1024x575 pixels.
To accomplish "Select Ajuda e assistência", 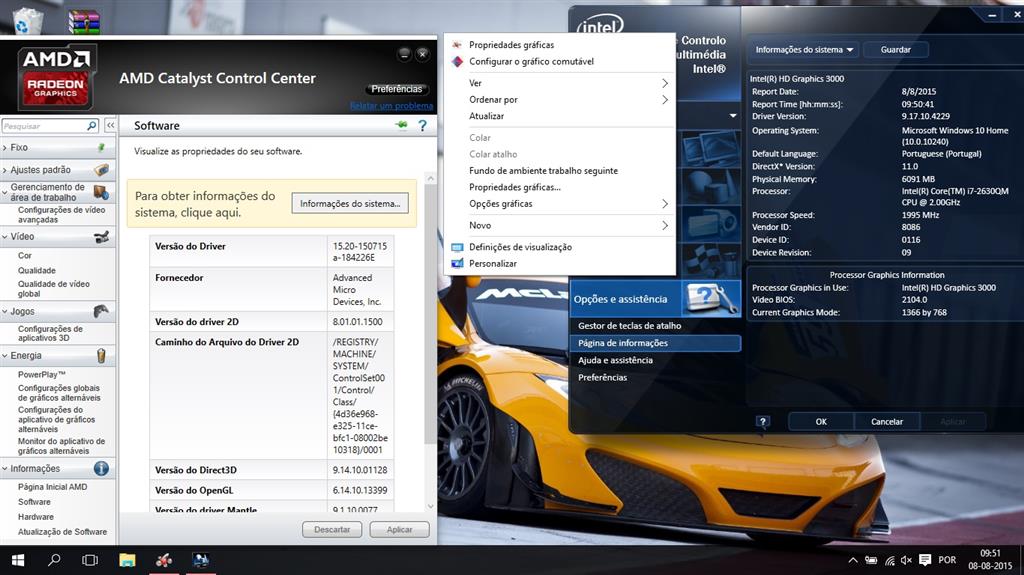I will click(615, 360).
